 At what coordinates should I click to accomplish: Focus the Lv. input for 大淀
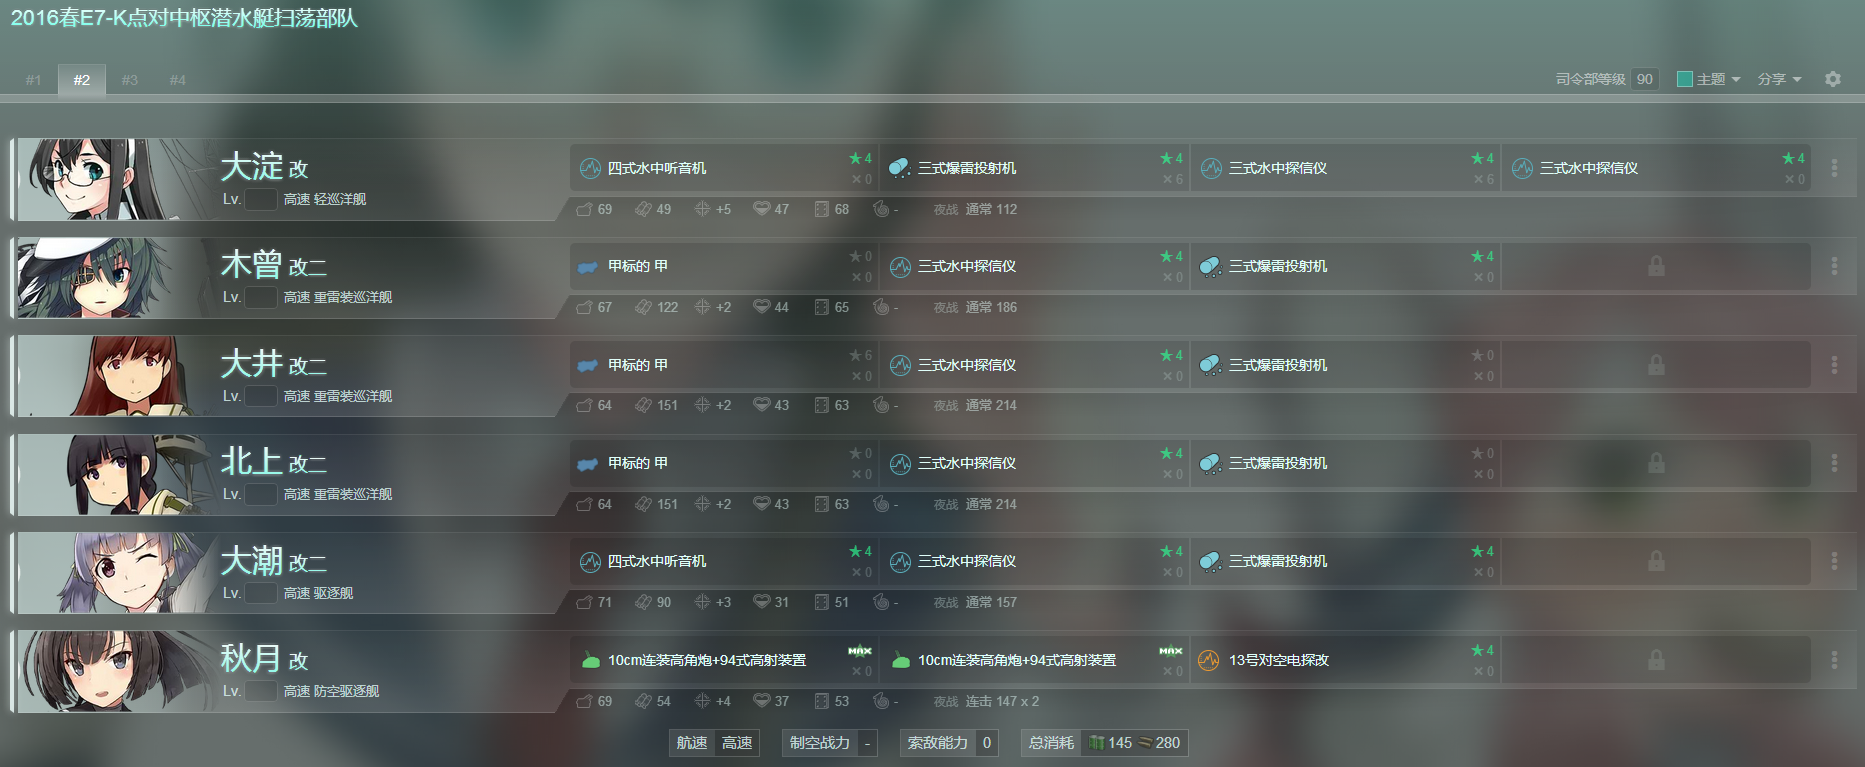point(261,199)
